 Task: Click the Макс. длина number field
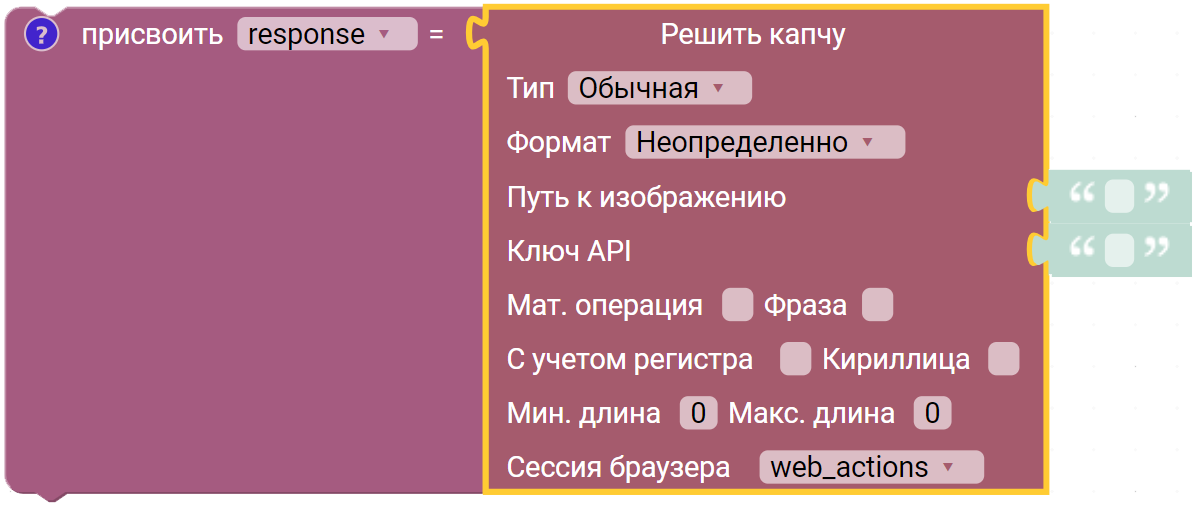[x=932, y=413]
